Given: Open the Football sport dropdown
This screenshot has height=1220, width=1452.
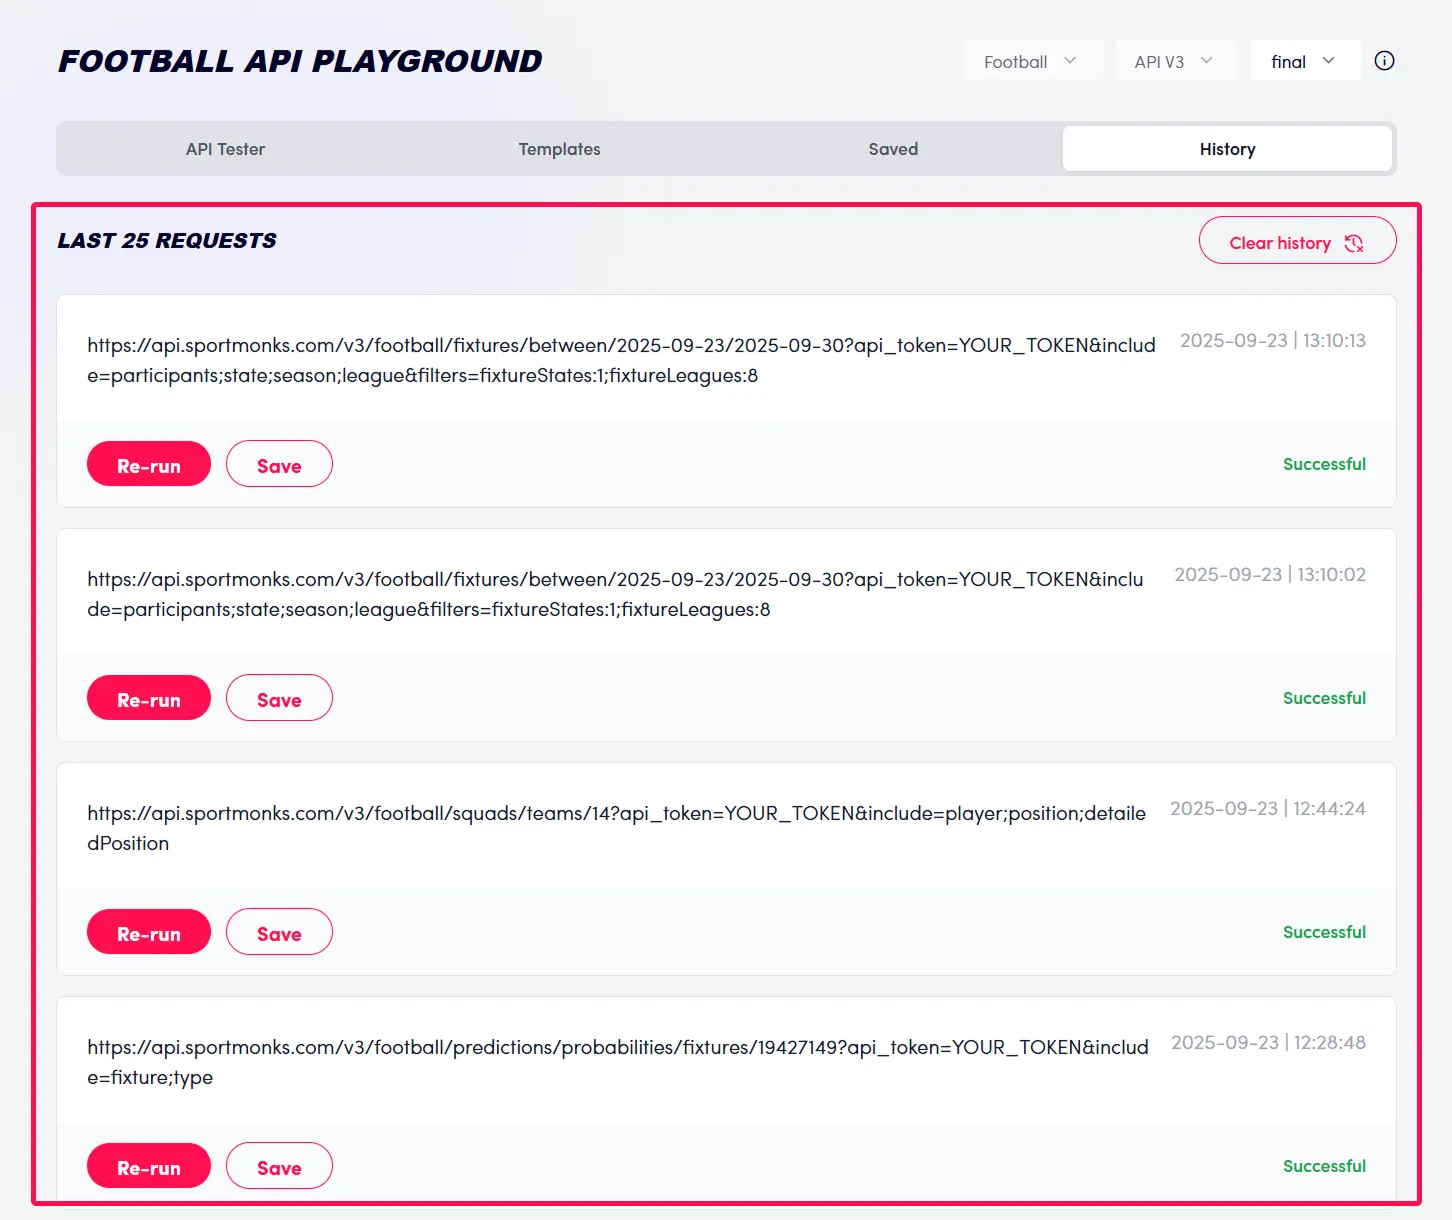Looking at the screenshot, I should click(1033, 60).
